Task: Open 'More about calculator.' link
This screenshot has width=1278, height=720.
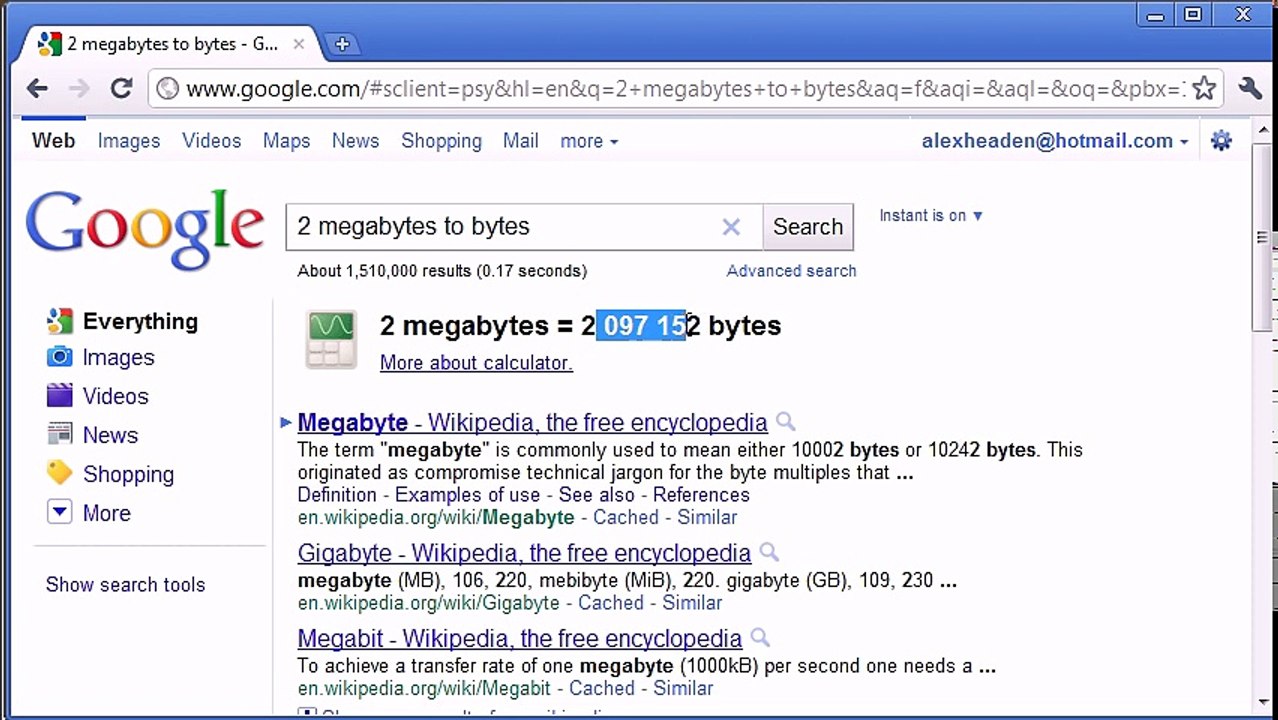Action: [476, 363]
